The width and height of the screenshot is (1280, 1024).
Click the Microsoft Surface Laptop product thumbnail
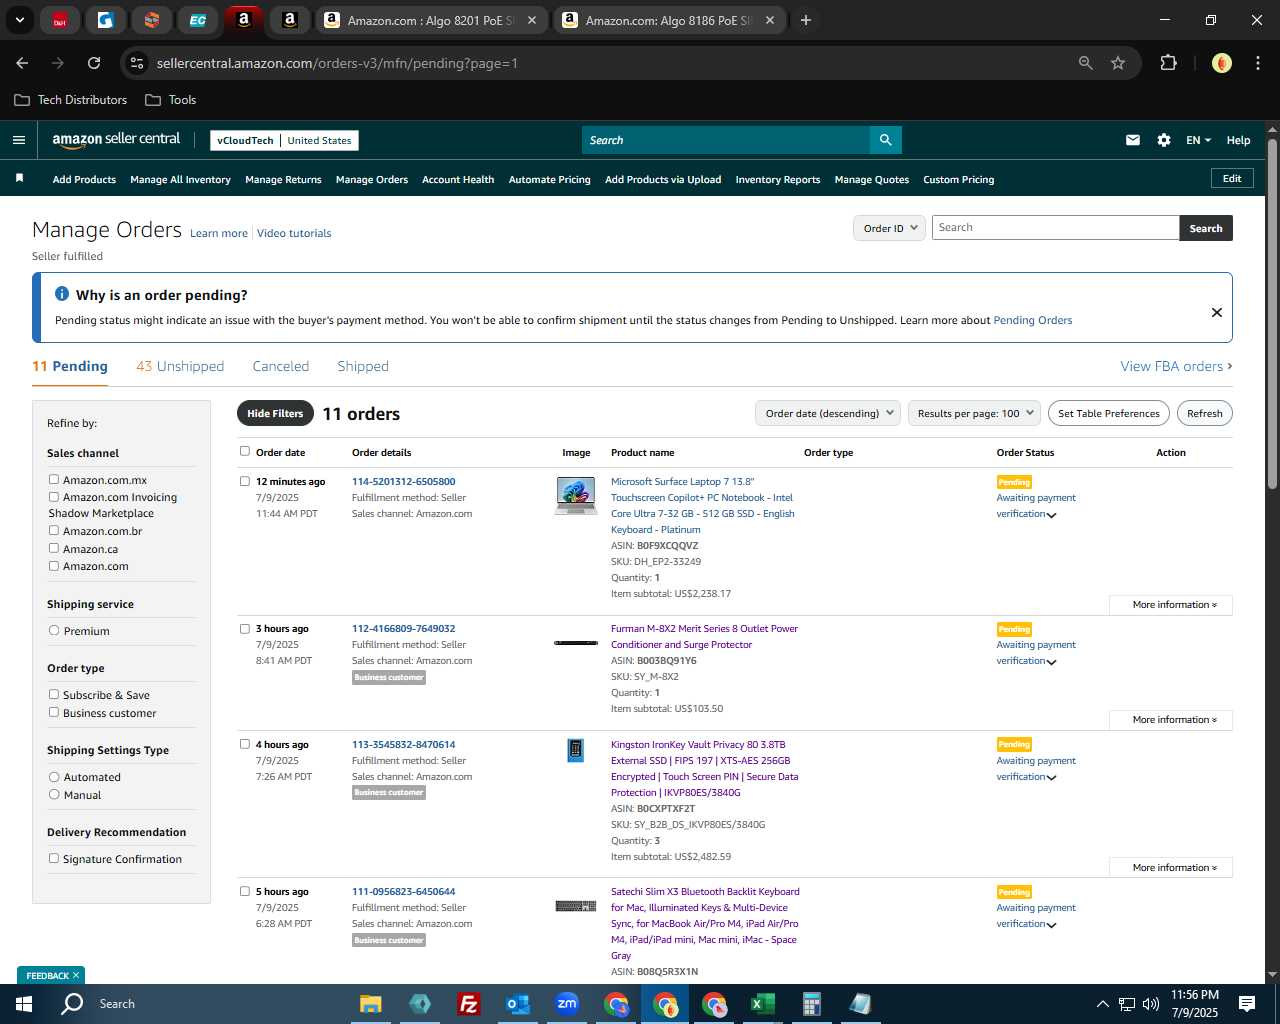pyautogui.click(x=576, y=495)
